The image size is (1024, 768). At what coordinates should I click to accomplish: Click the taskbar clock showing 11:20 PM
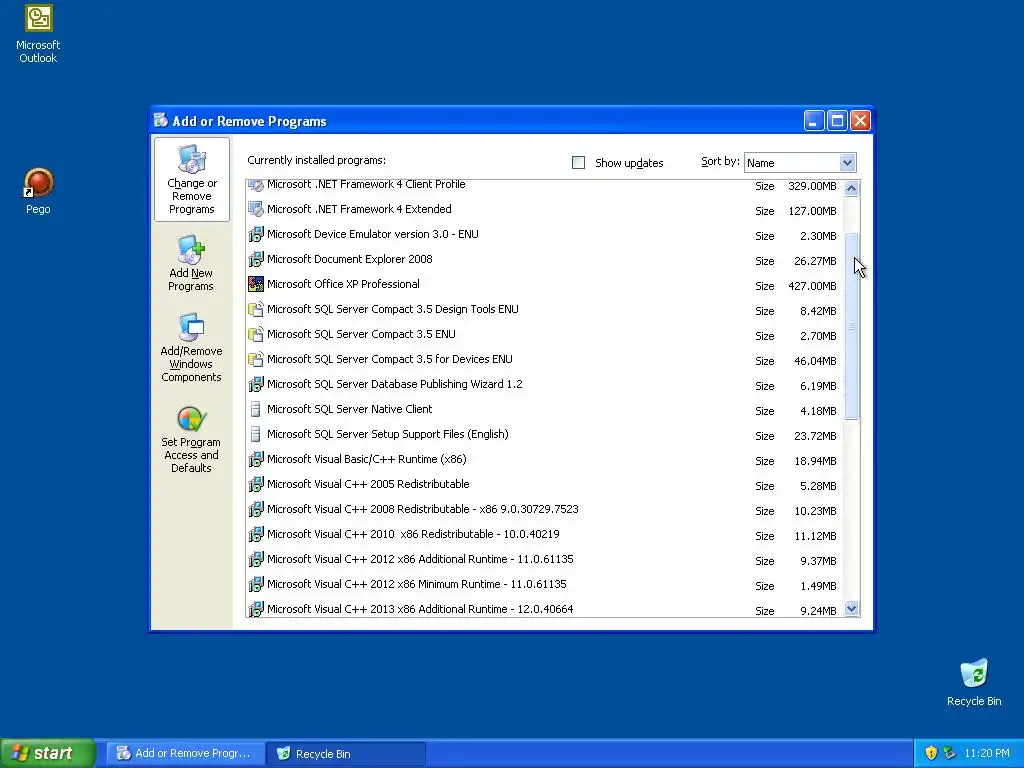(x=987, y=754)
